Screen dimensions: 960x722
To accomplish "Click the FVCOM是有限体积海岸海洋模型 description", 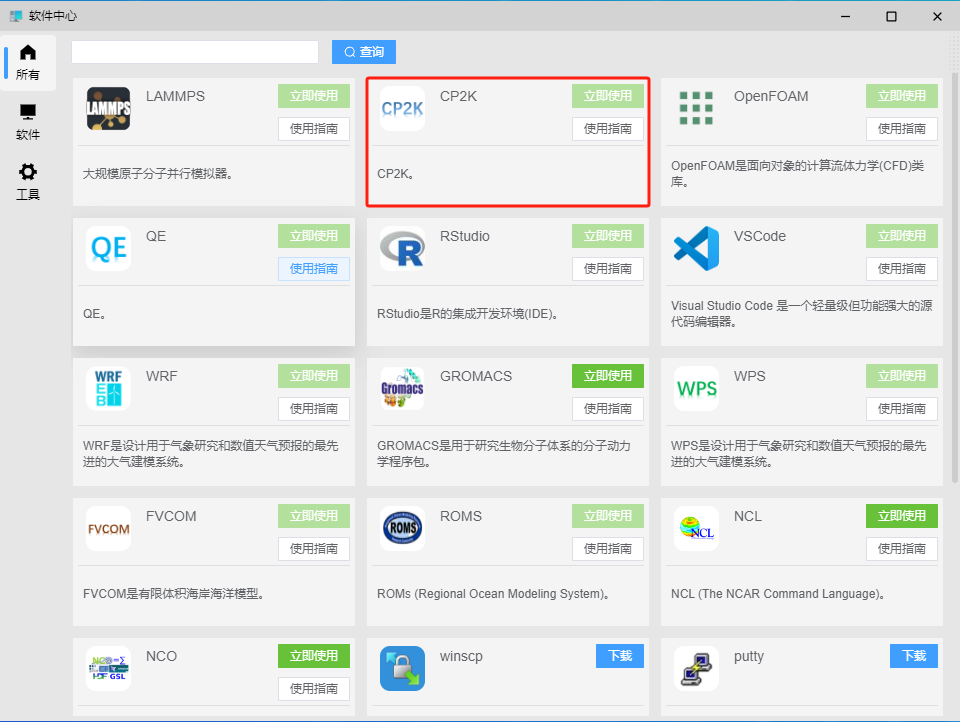I will 174,594.
